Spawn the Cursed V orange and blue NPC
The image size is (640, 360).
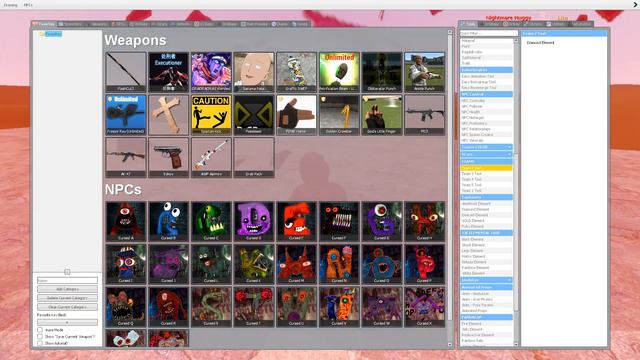click(339, 307)
